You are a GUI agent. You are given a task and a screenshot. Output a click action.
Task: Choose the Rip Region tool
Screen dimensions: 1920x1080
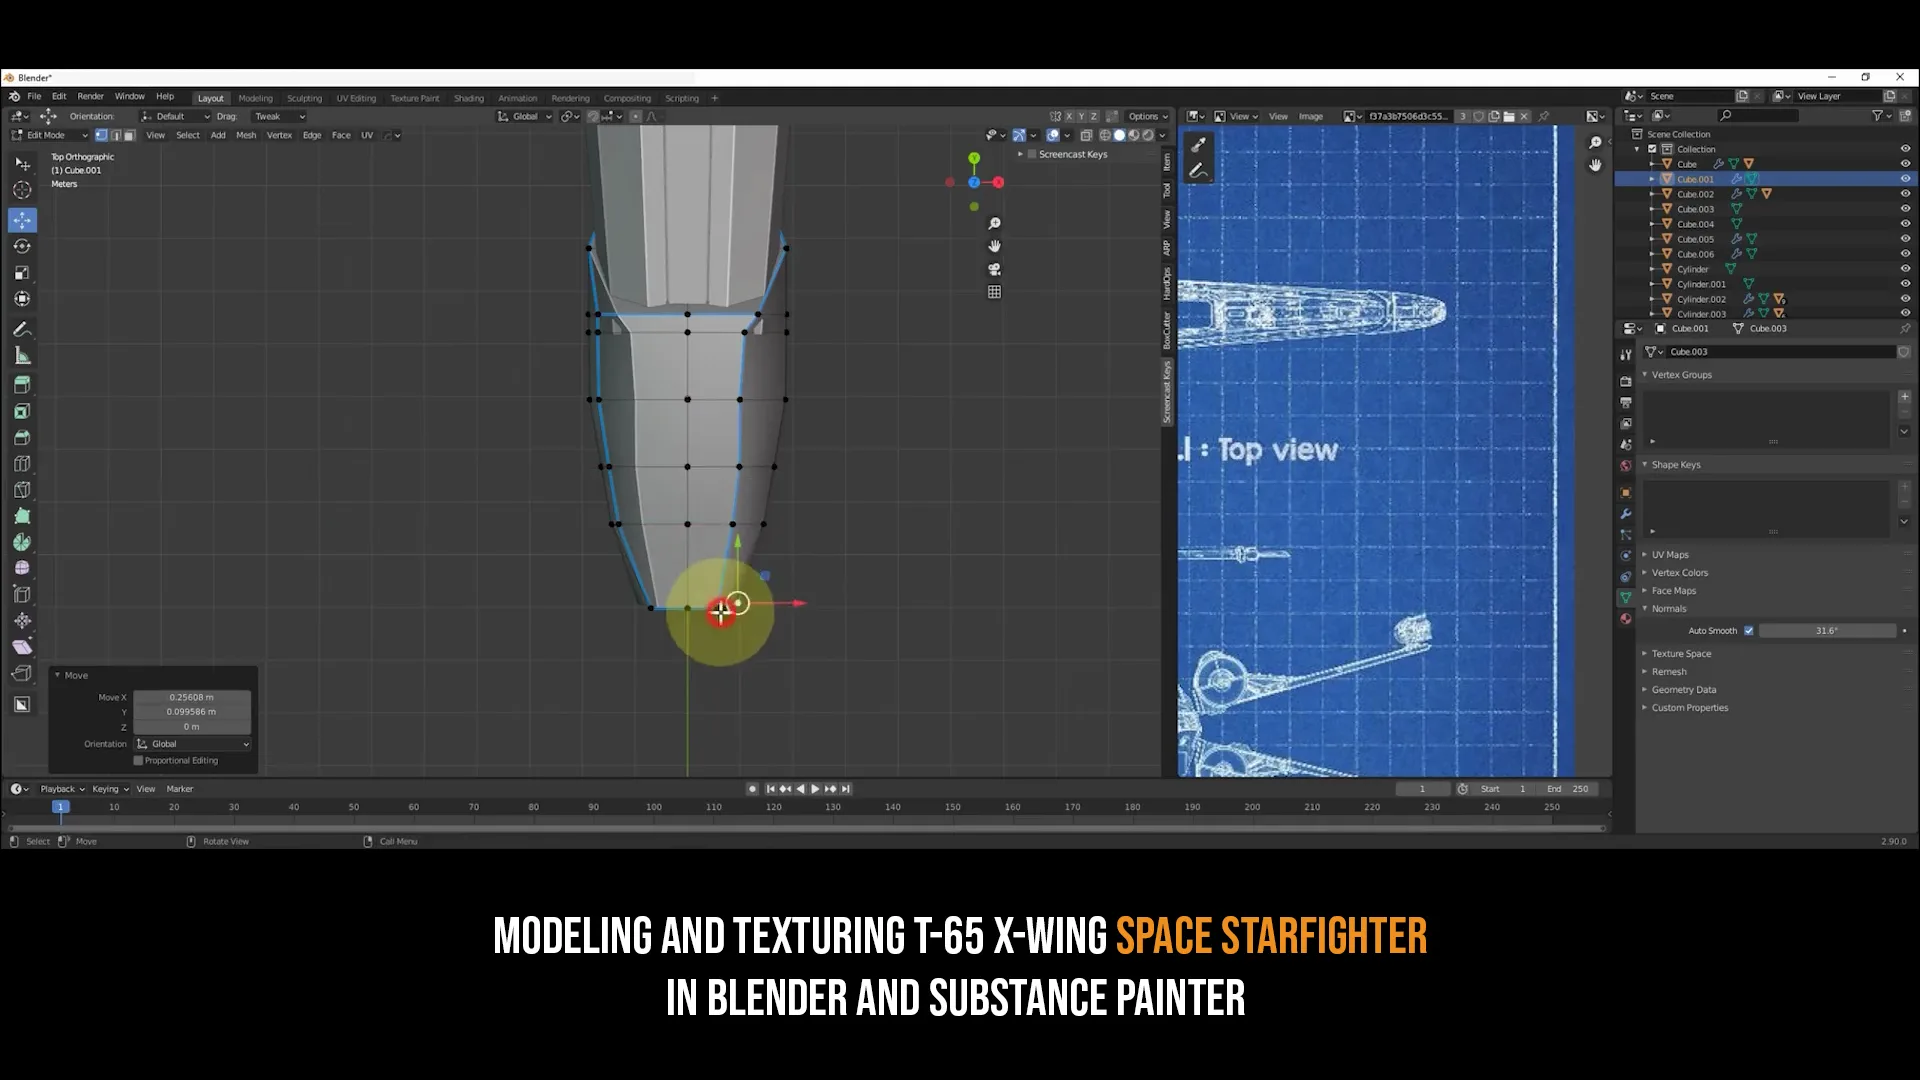22,673
